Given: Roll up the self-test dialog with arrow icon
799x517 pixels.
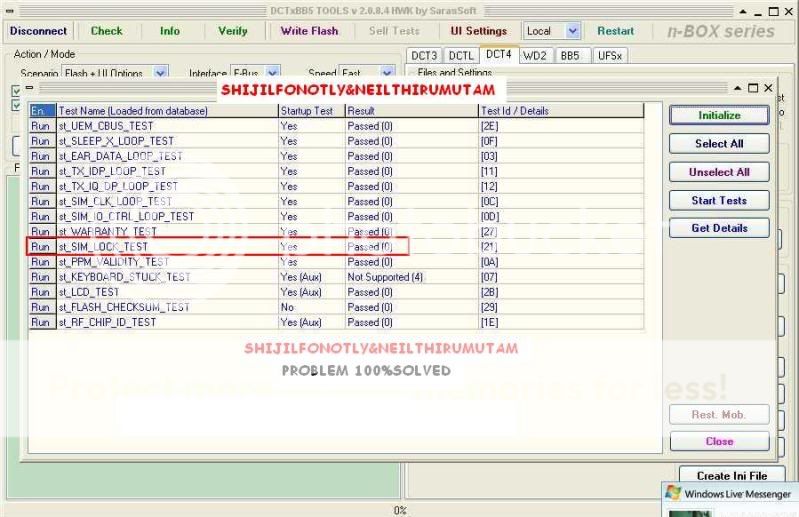Looking at the screenshot, I should pos(737,88).
